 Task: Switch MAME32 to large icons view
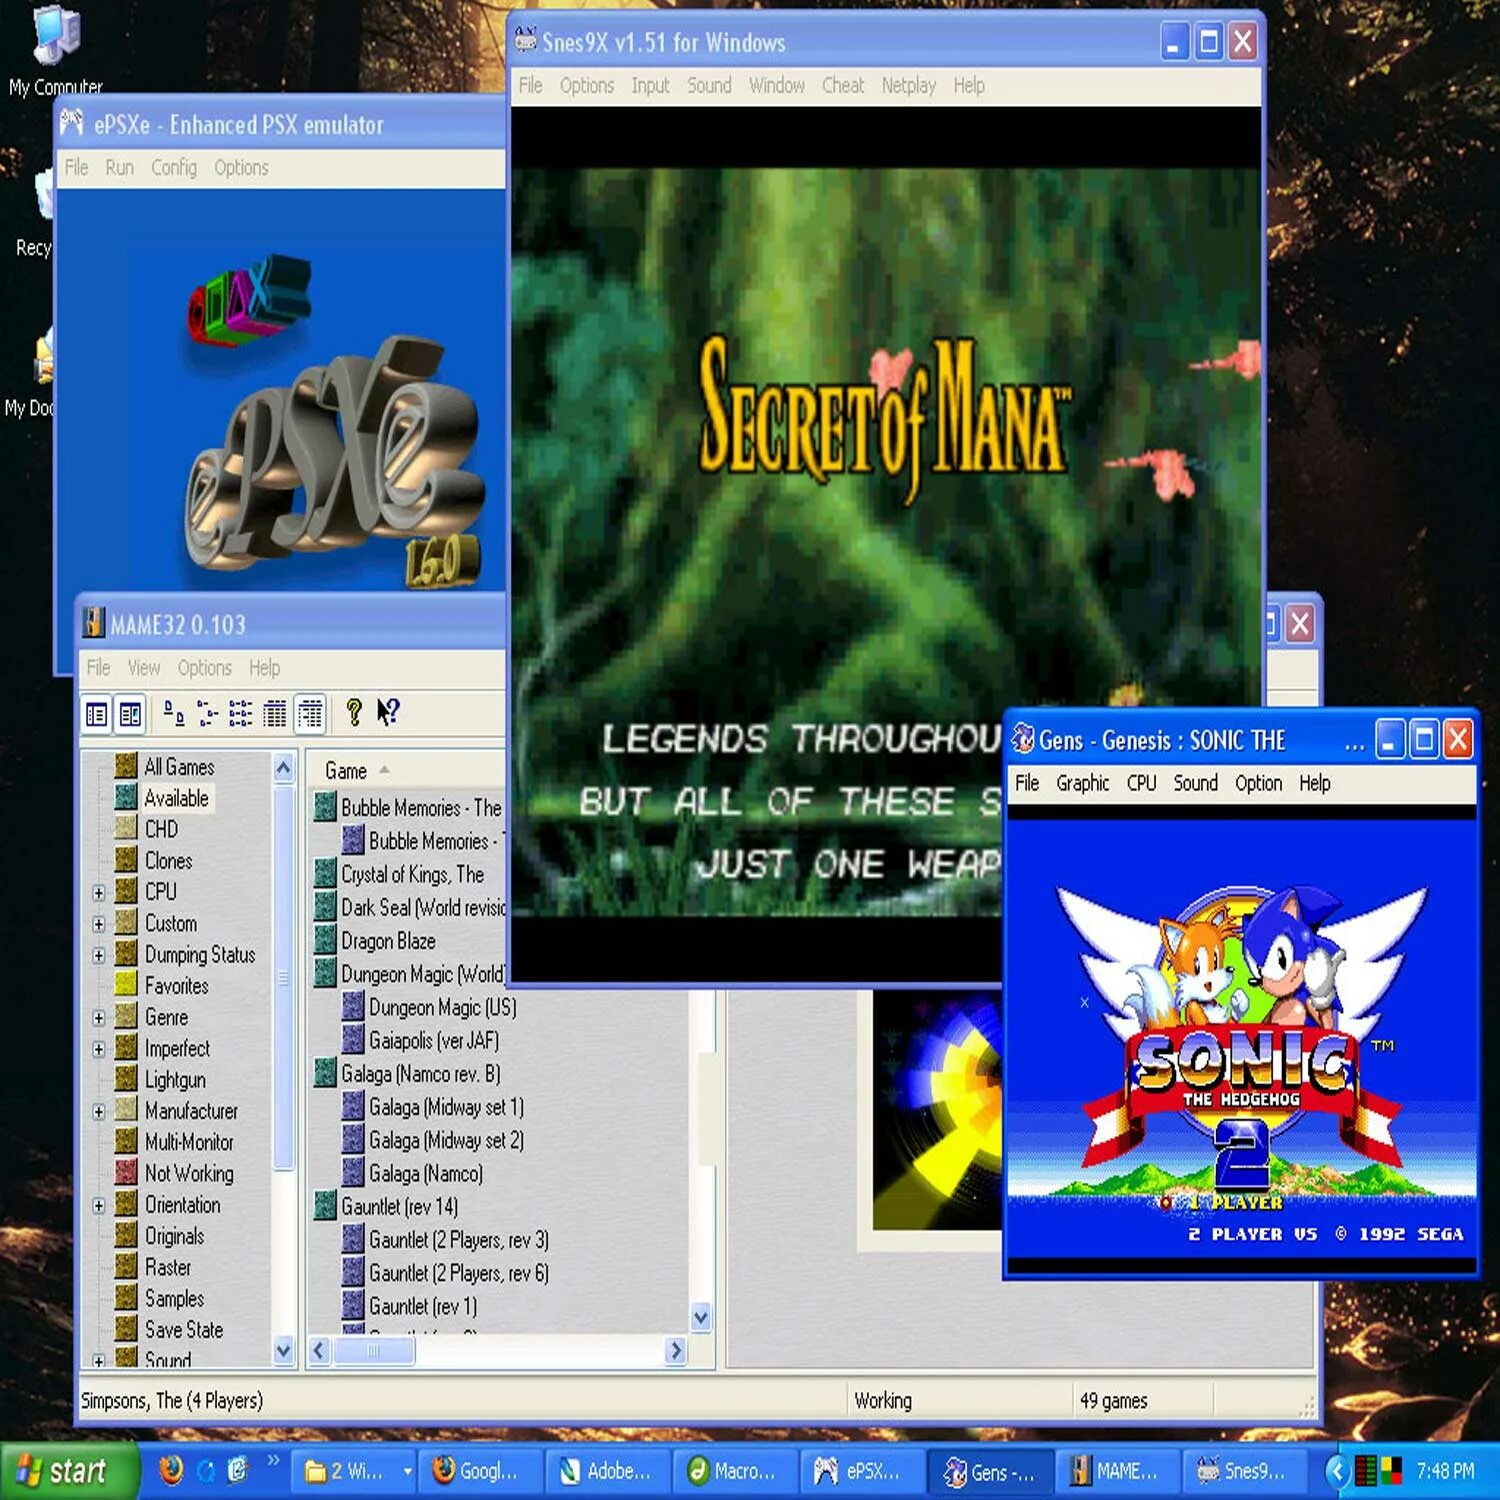coord(173,713)
